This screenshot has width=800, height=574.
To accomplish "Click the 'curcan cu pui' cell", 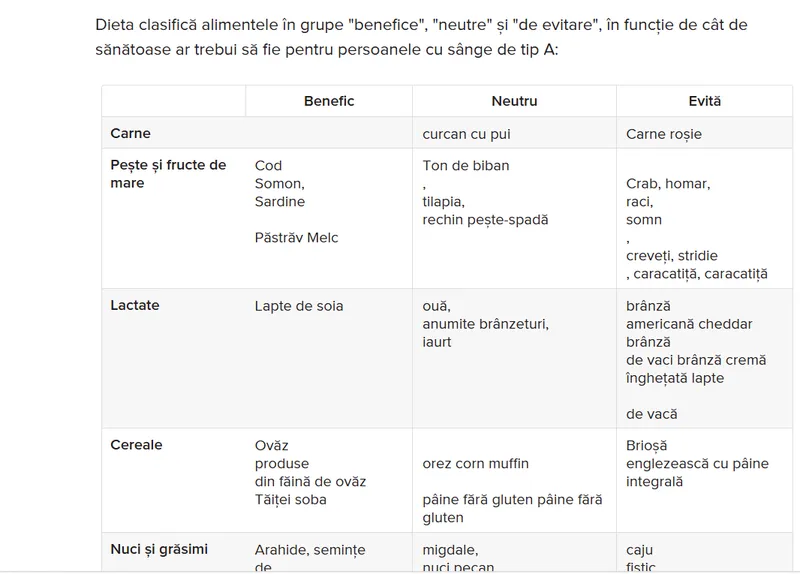I will [x=466, y=134].
